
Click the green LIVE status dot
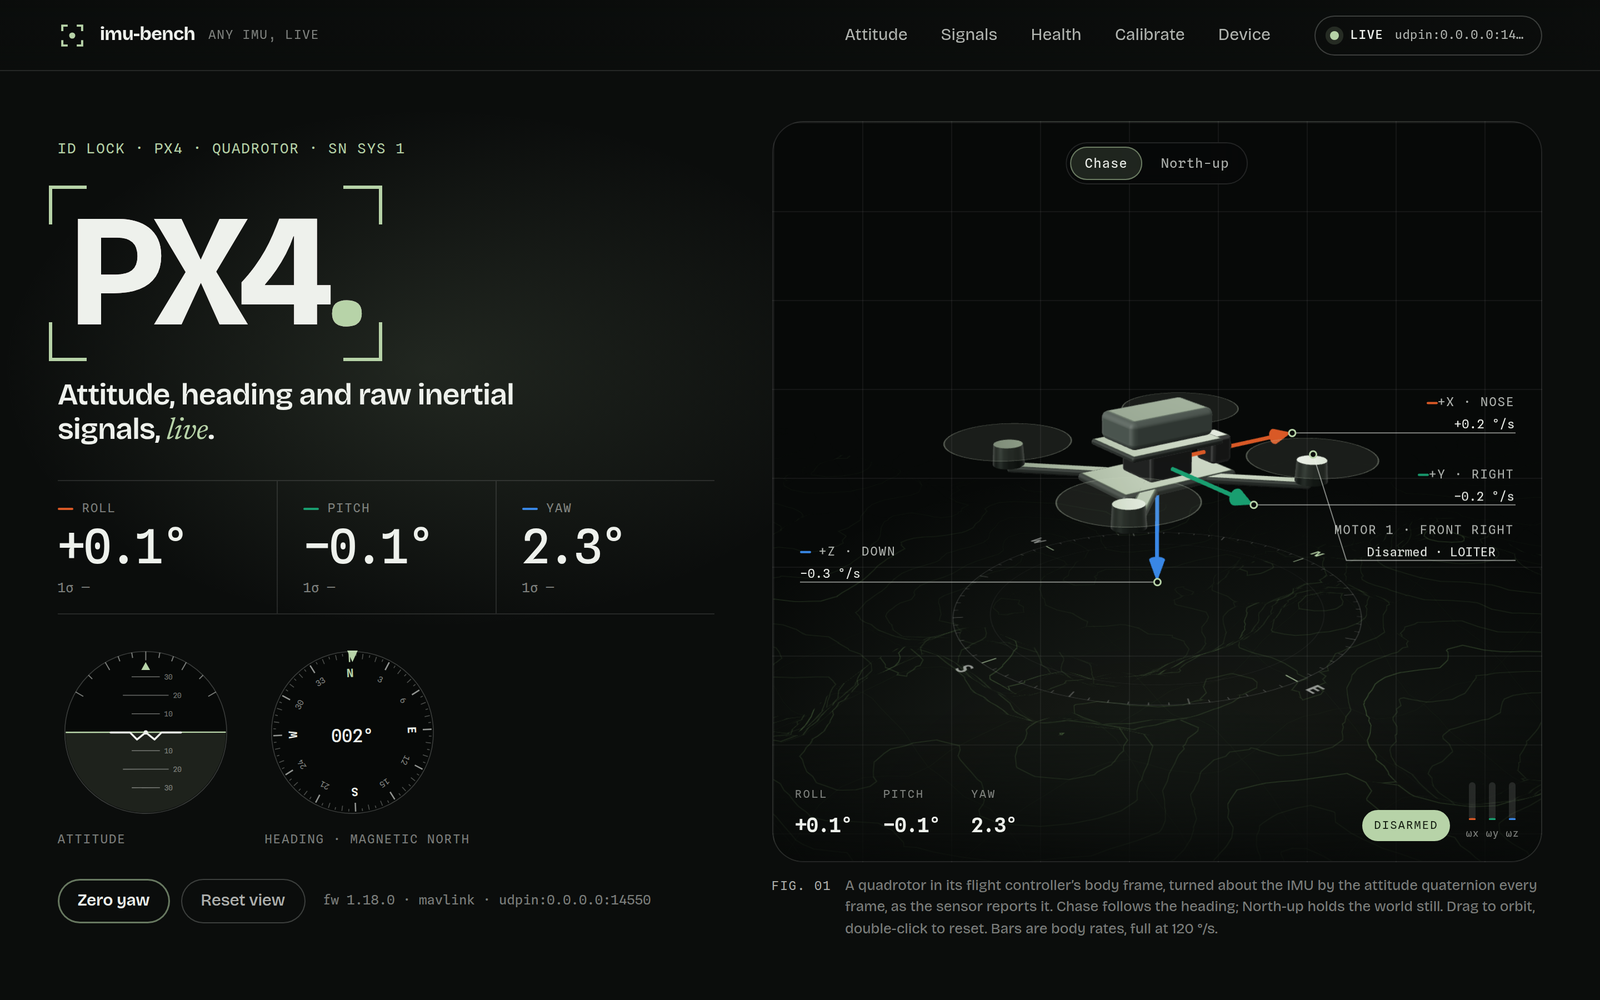1334,35
